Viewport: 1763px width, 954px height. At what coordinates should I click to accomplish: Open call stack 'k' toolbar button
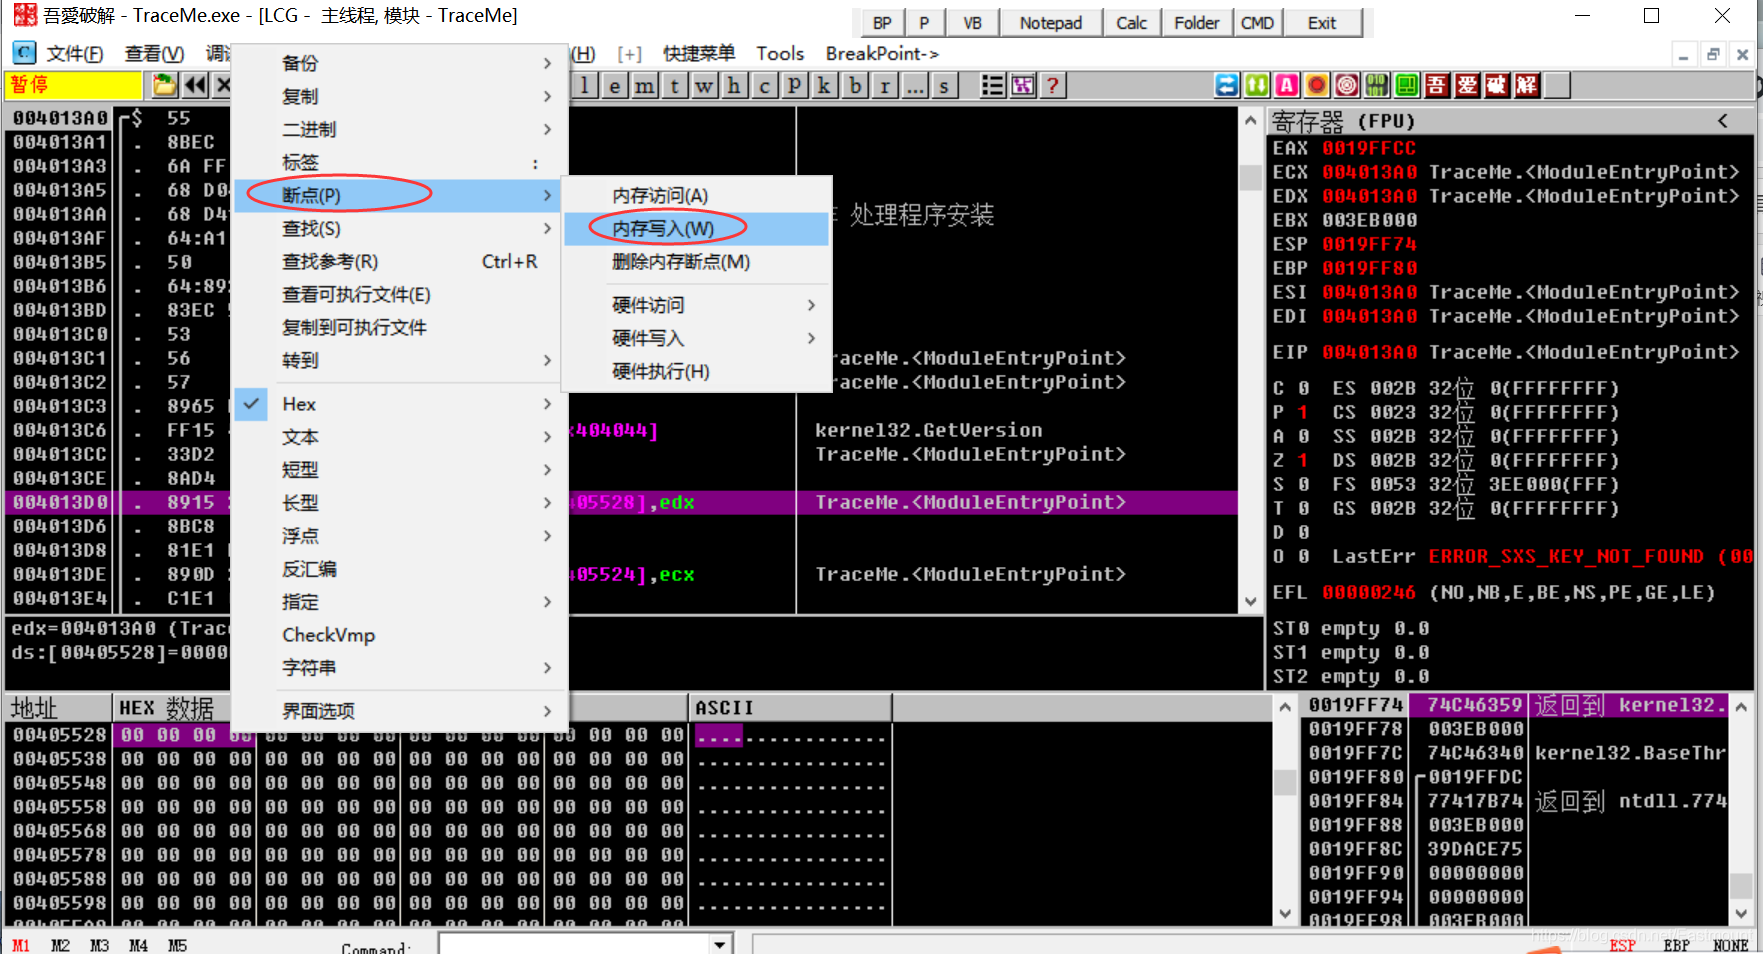click(825, 86)
